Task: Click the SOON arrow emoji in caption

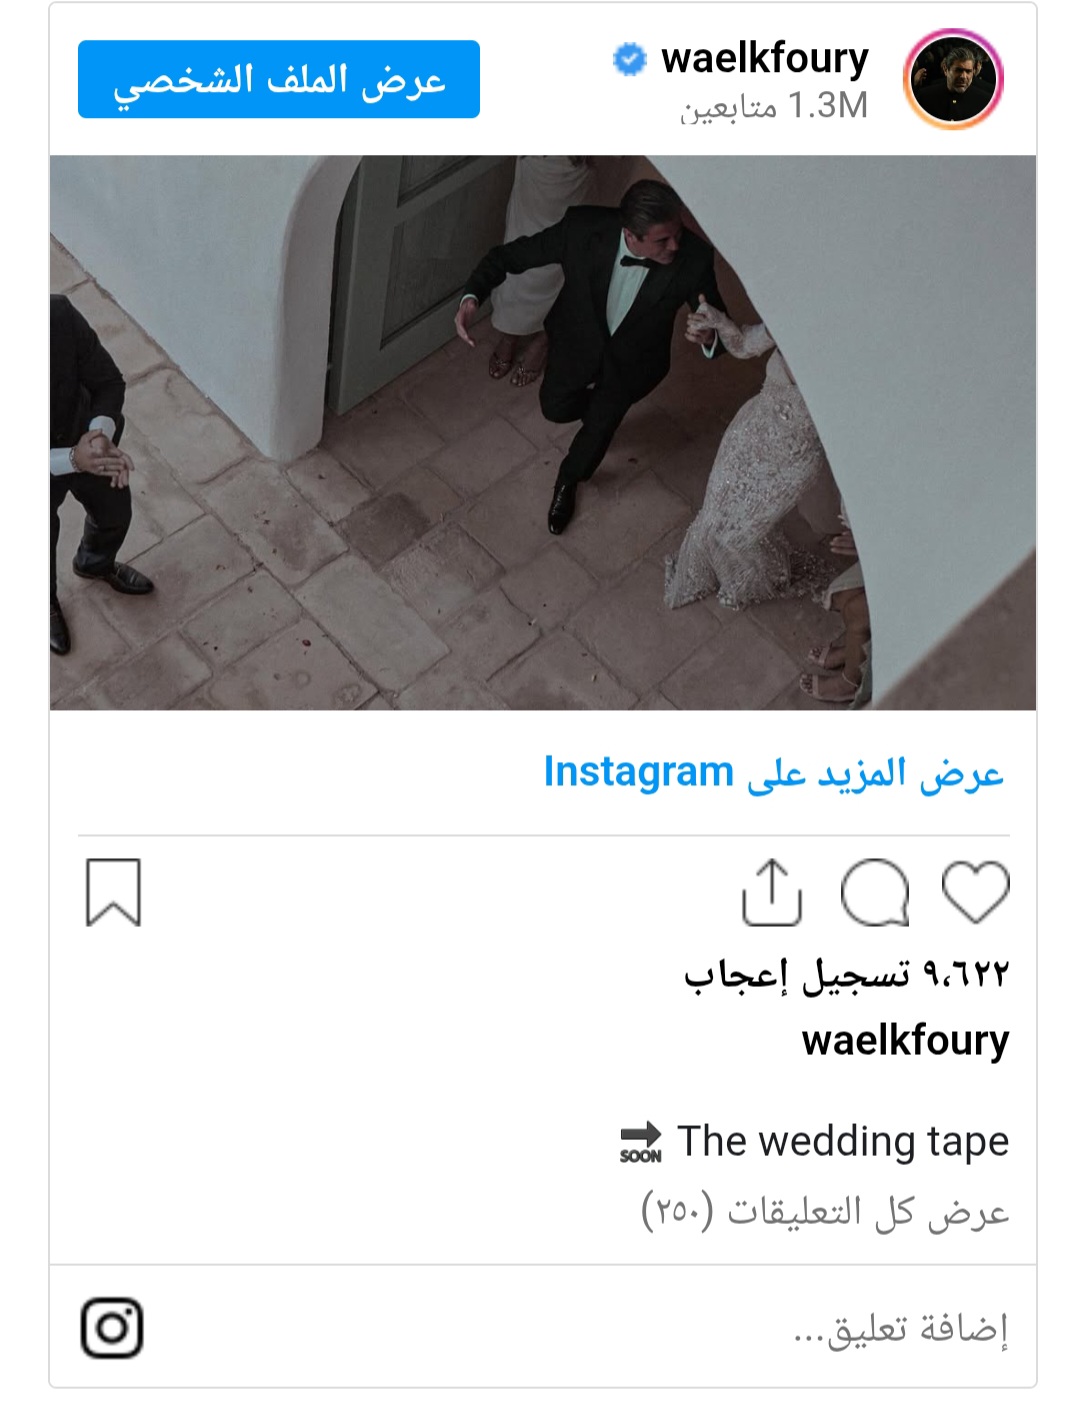Action: [x=640, y=1142]
